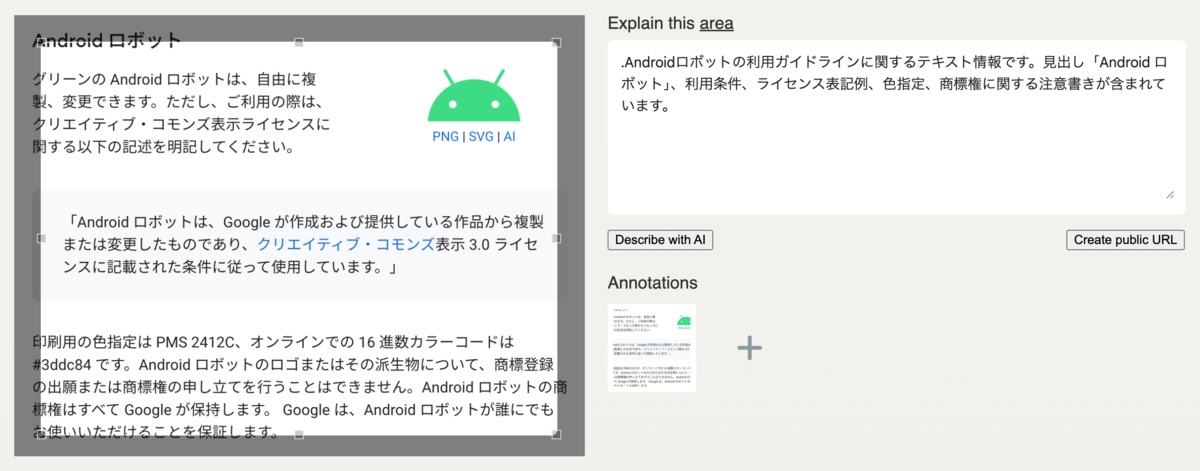The image size is (1200, 471).
Task: Click the top-right selection corner handle
Action: click(x=556, y=42)
